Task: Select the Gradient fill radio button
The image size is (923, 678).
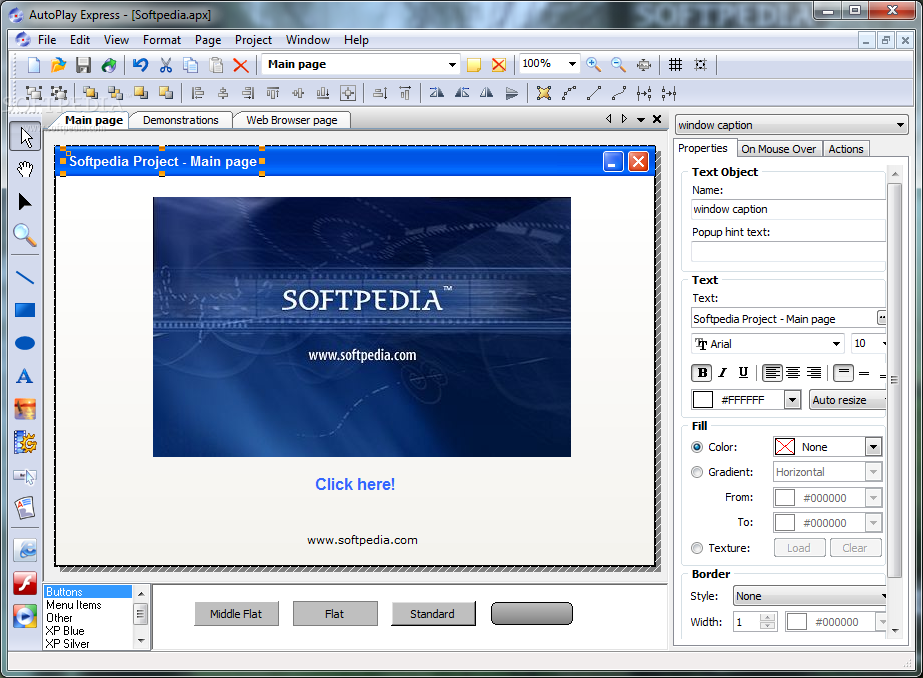Action: [x=697, y=472]
